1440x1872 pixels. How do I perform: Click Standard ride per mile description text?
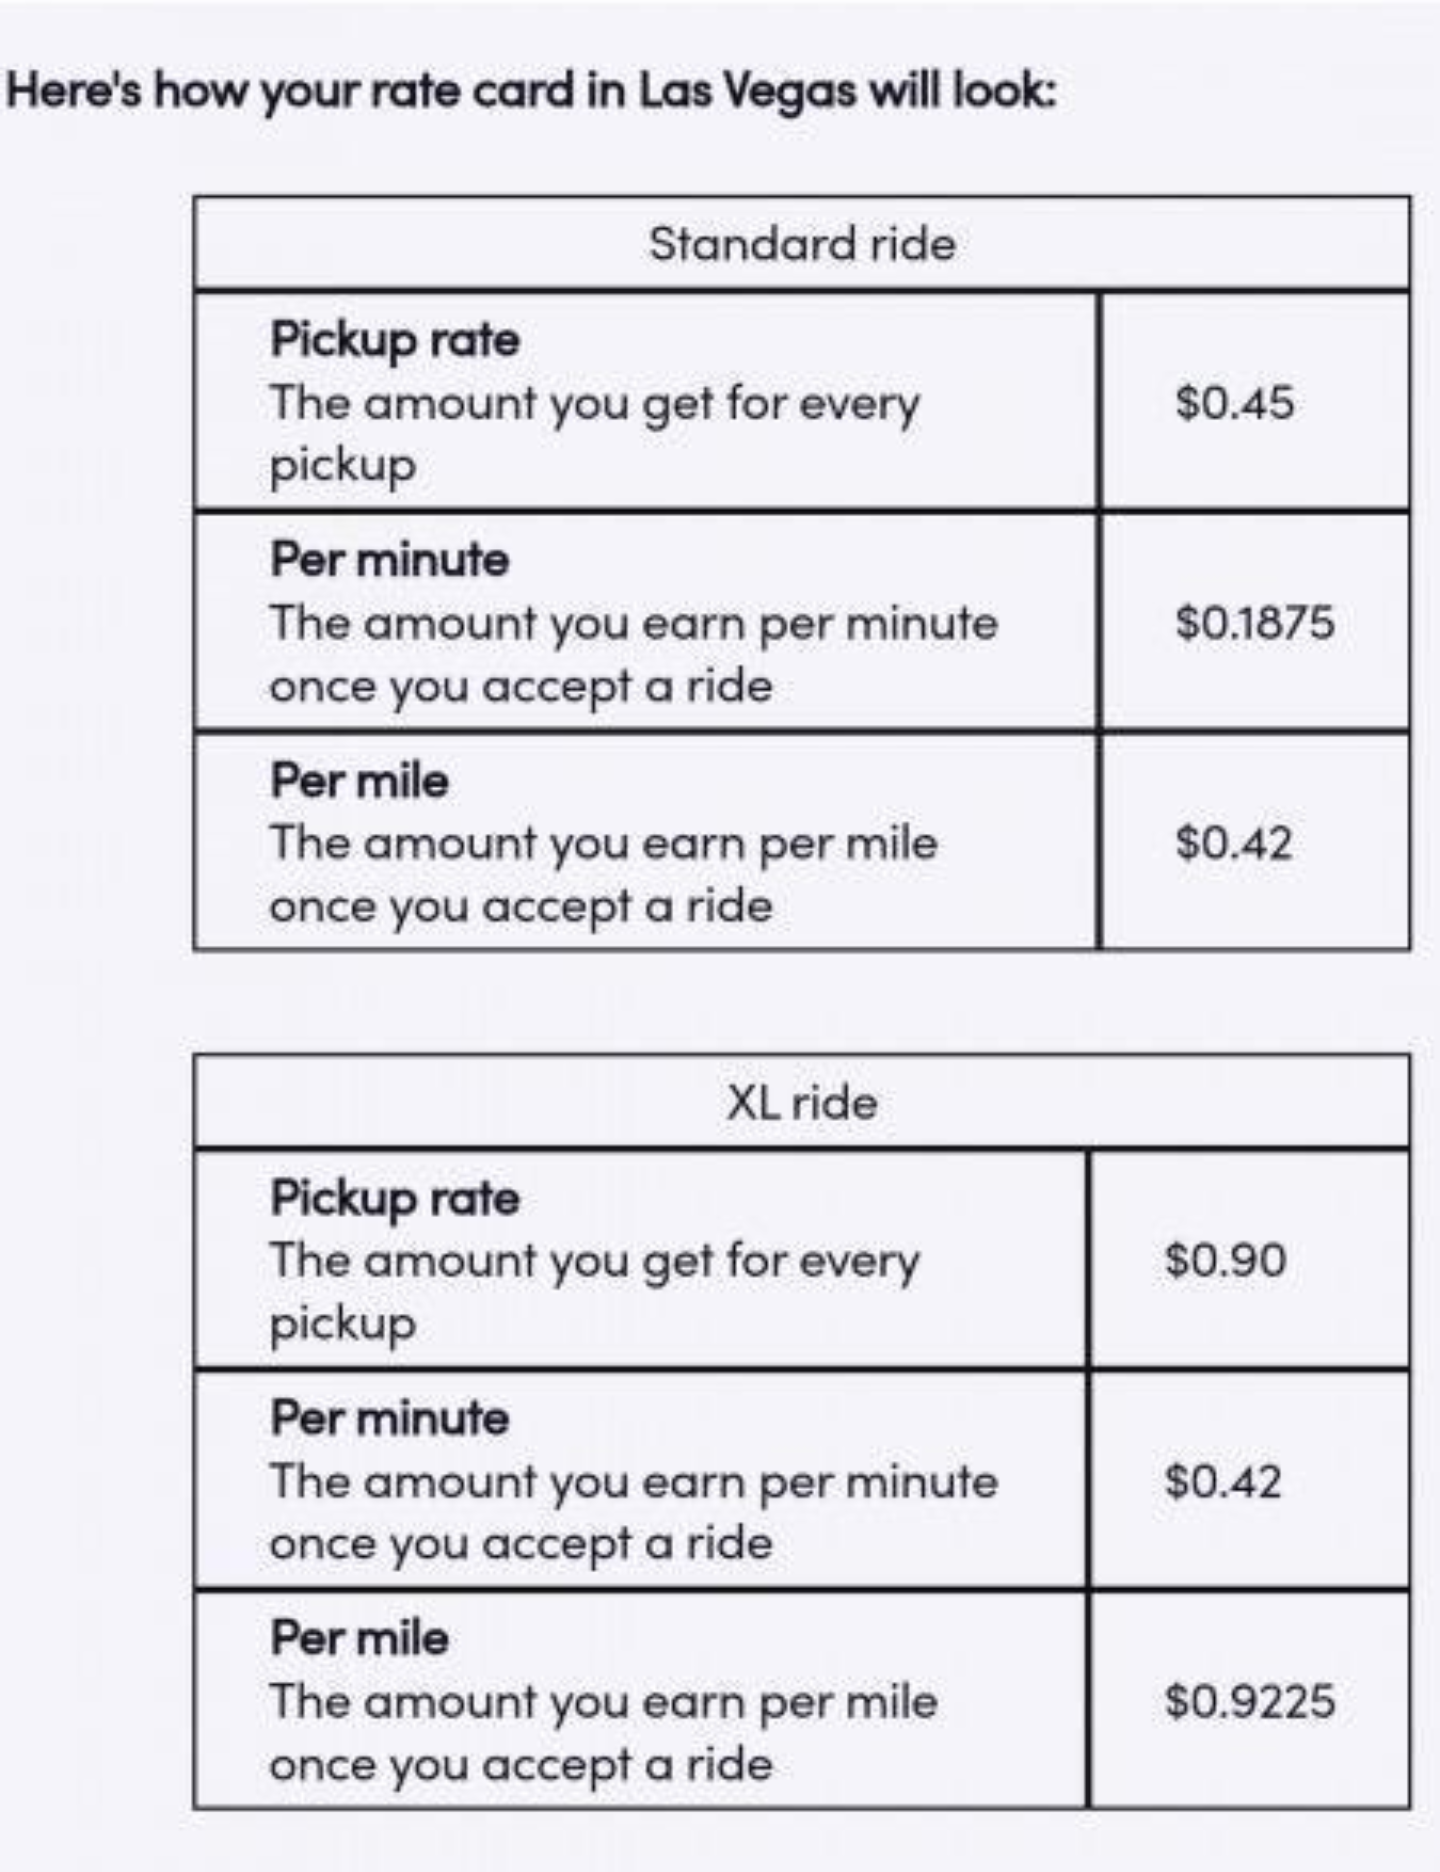click(603, 875)
